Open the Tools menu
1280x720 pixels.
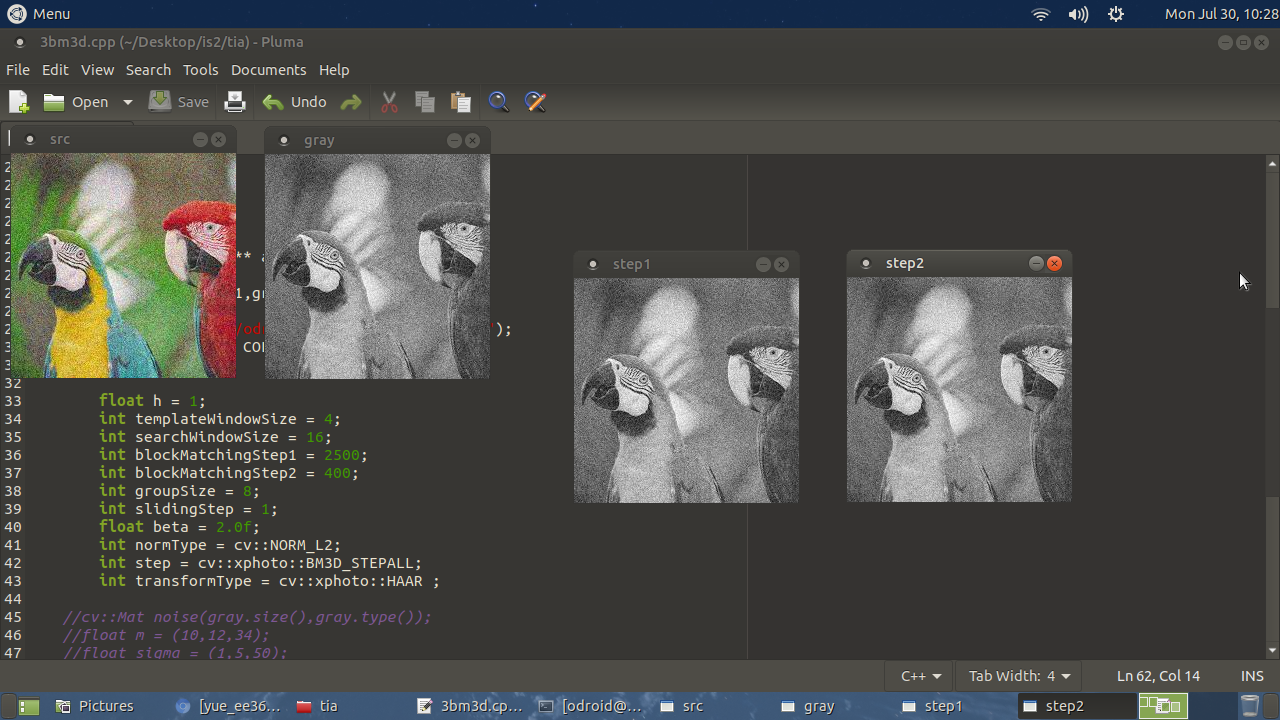(200, 70)
